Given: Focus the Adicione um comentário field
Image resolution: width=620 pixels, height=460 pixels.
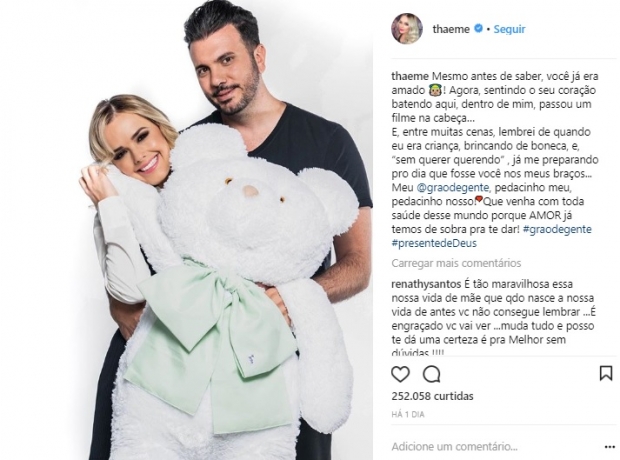Looking at the screenshot, I should pyautogui.click(x=496, y=447).
